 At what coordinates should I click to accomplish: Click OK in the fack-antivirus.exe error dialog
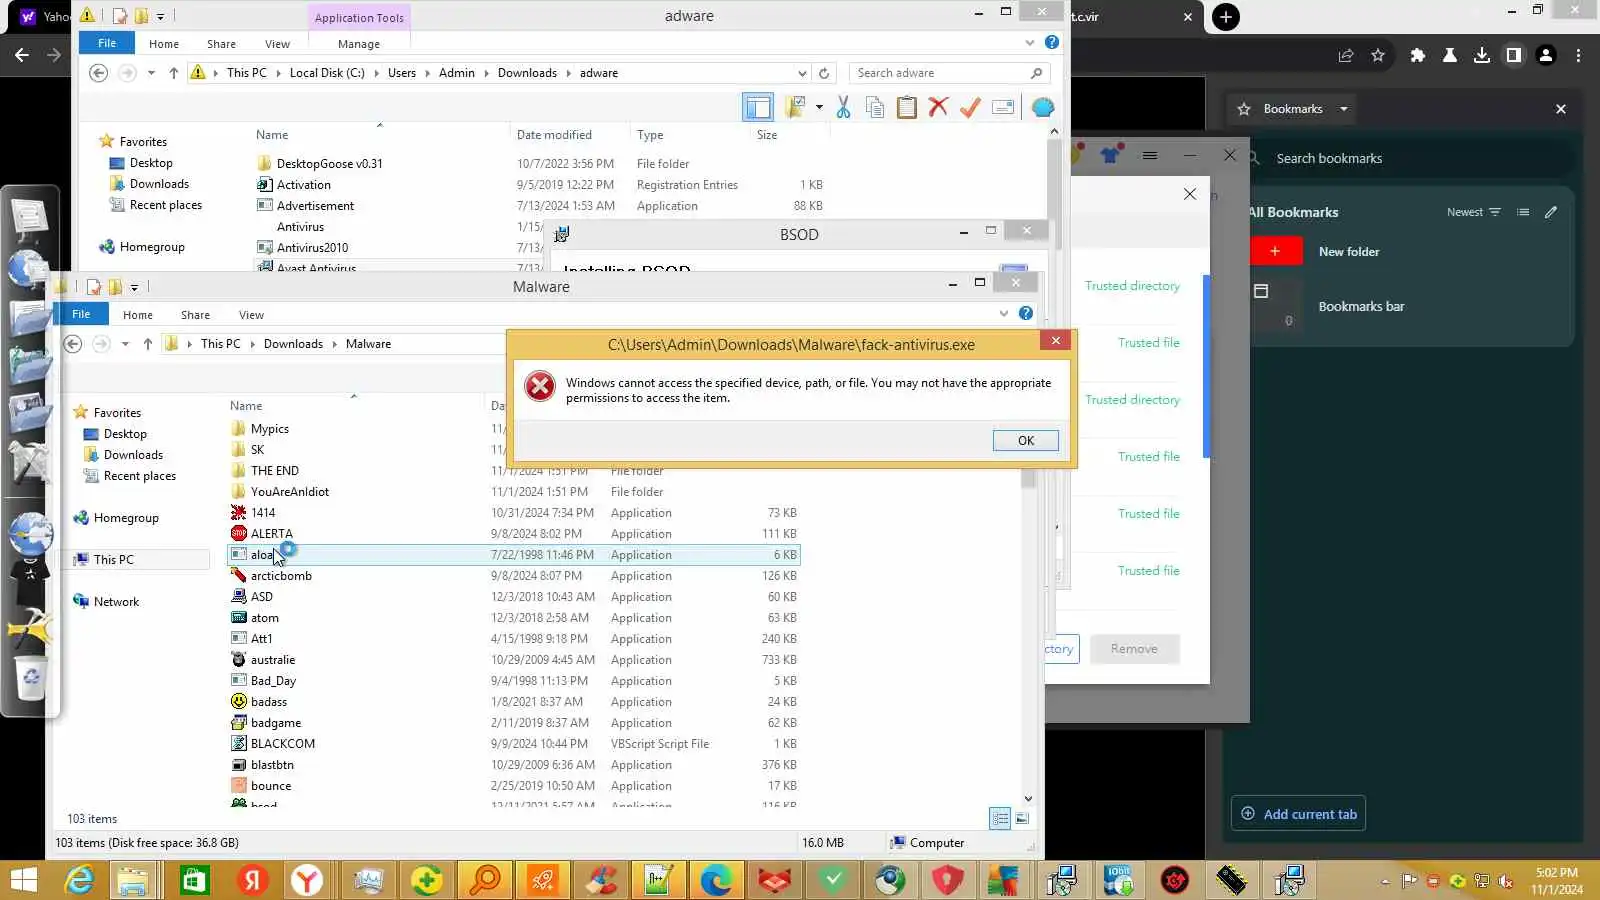[1025, 441]
